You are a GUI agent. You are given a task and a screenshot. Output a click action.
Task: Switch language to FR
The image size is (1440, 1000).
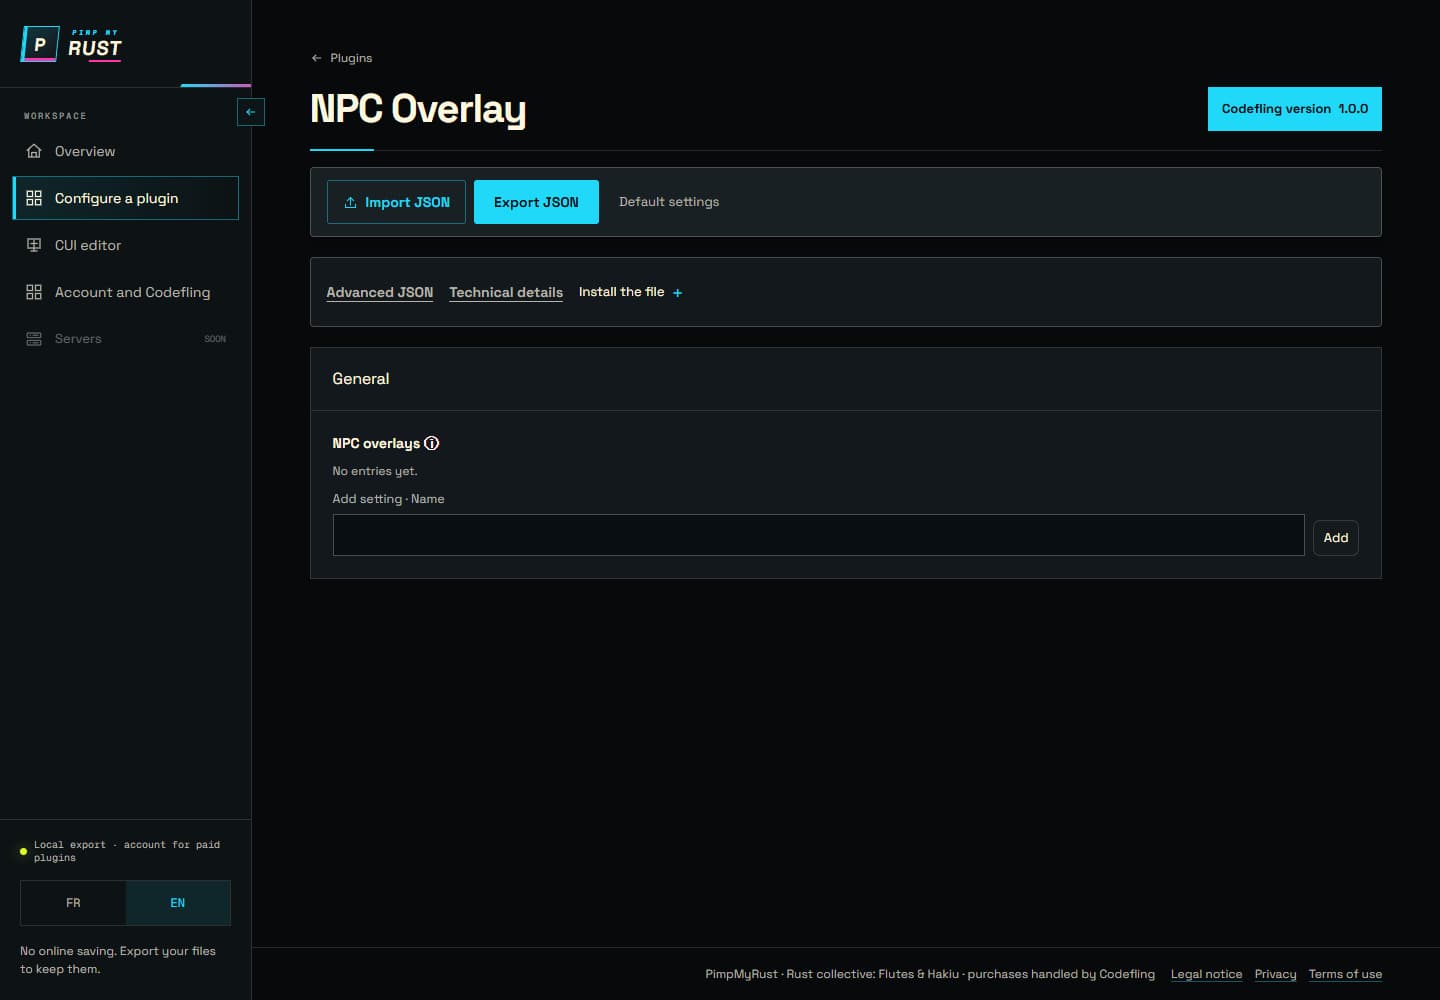pos(73,903)
